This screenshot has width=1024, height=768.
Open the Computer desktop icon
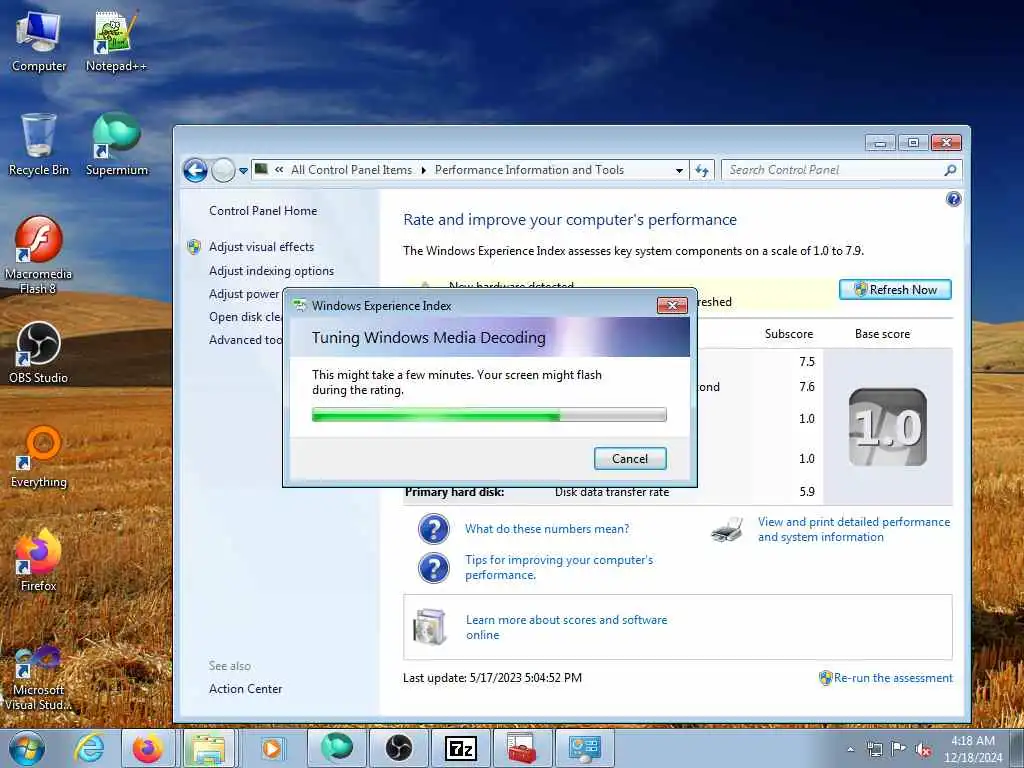[39, 41]
